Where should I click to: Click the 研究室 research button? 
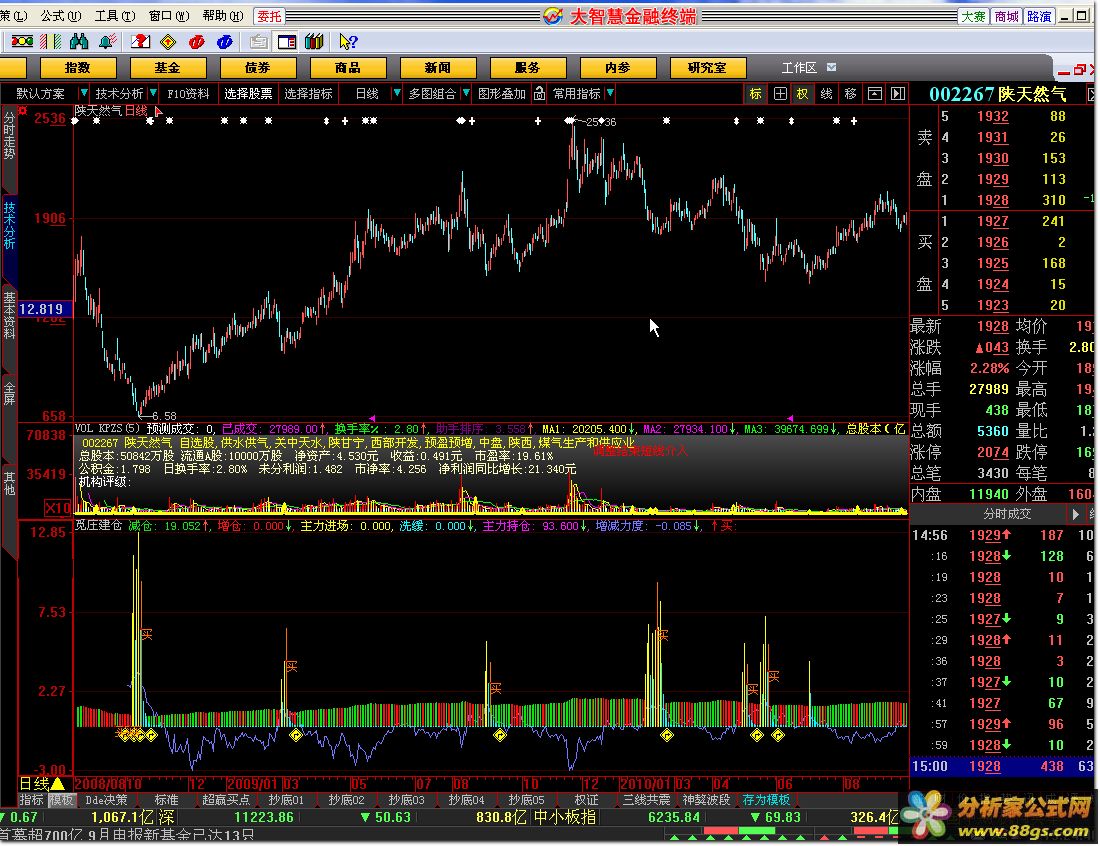click(x=707, y=67)
